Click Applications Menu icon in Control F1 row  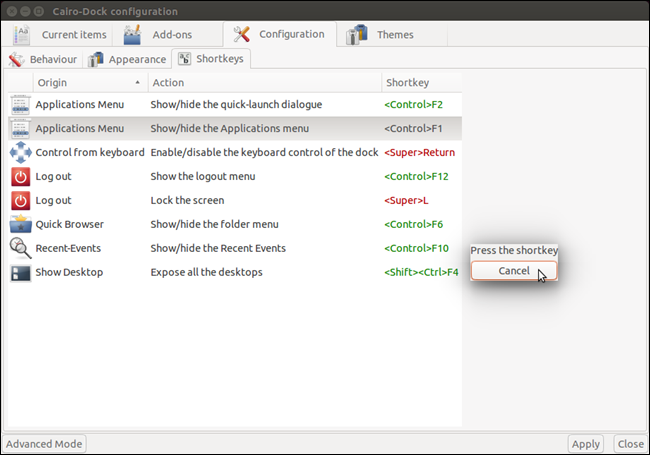point(20,128)
